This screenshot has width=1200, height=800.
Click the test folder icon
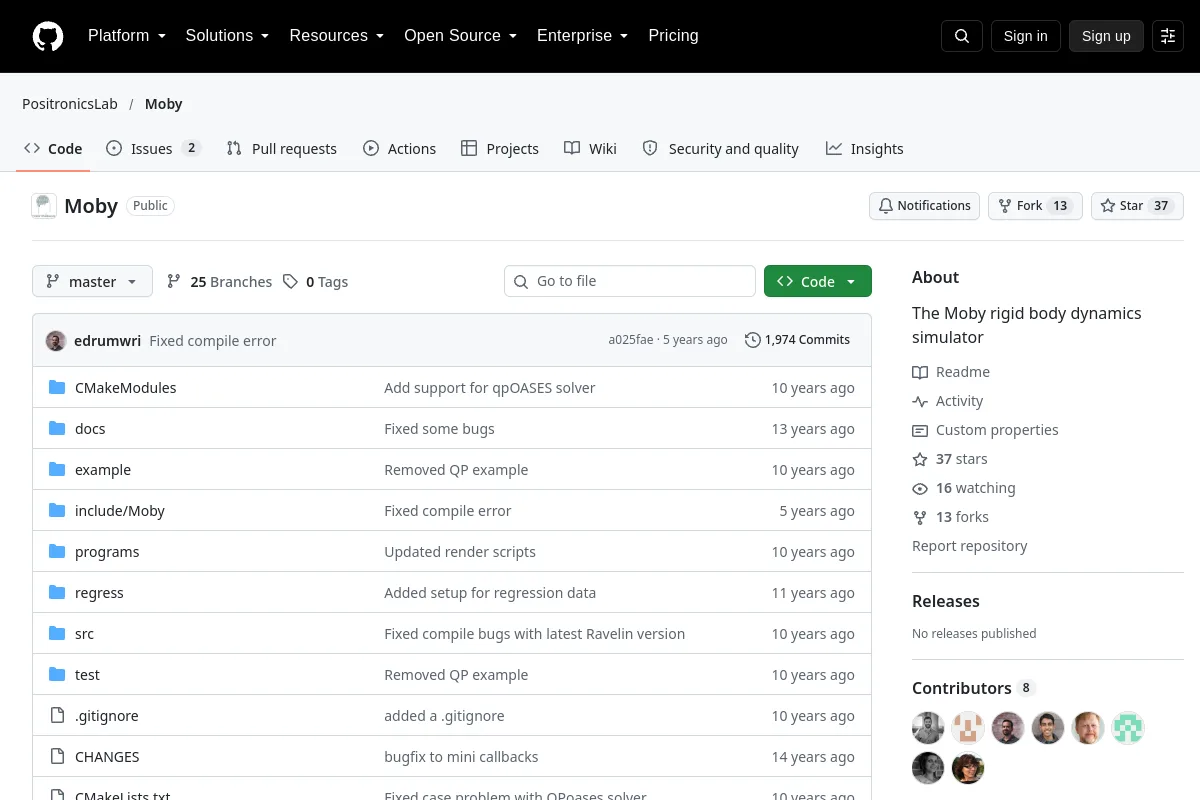click(57, 675)
